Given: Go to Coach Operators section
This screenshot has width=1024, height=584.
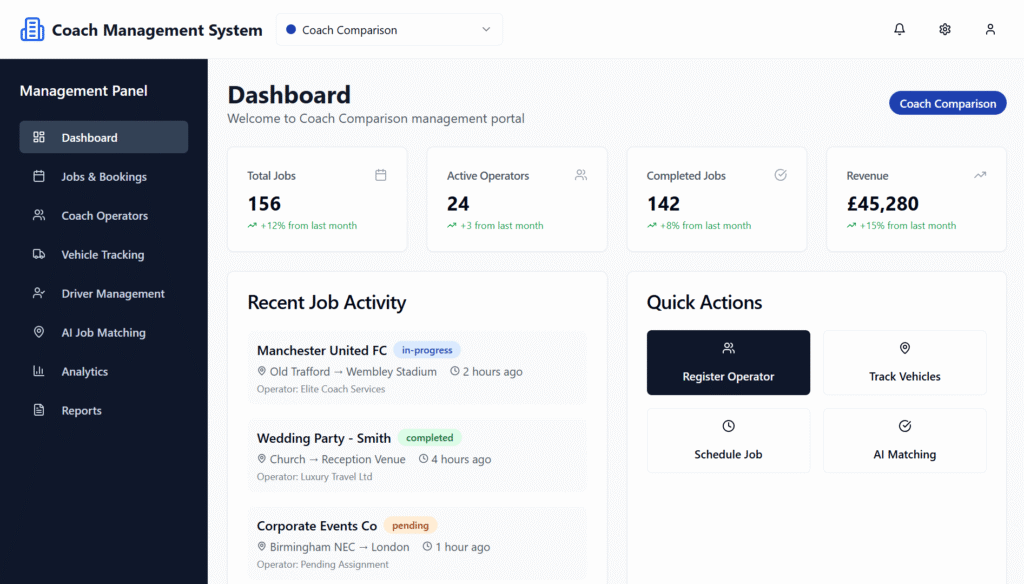Looking at the screenshot, I should (104, 216).
